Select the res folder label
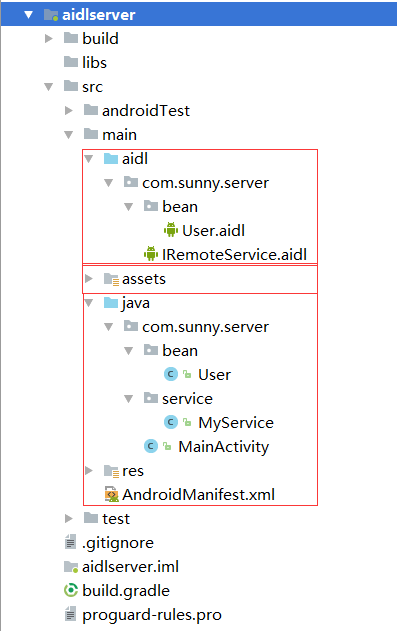Viewport: 397px width, 631px height. coord(133,471)
